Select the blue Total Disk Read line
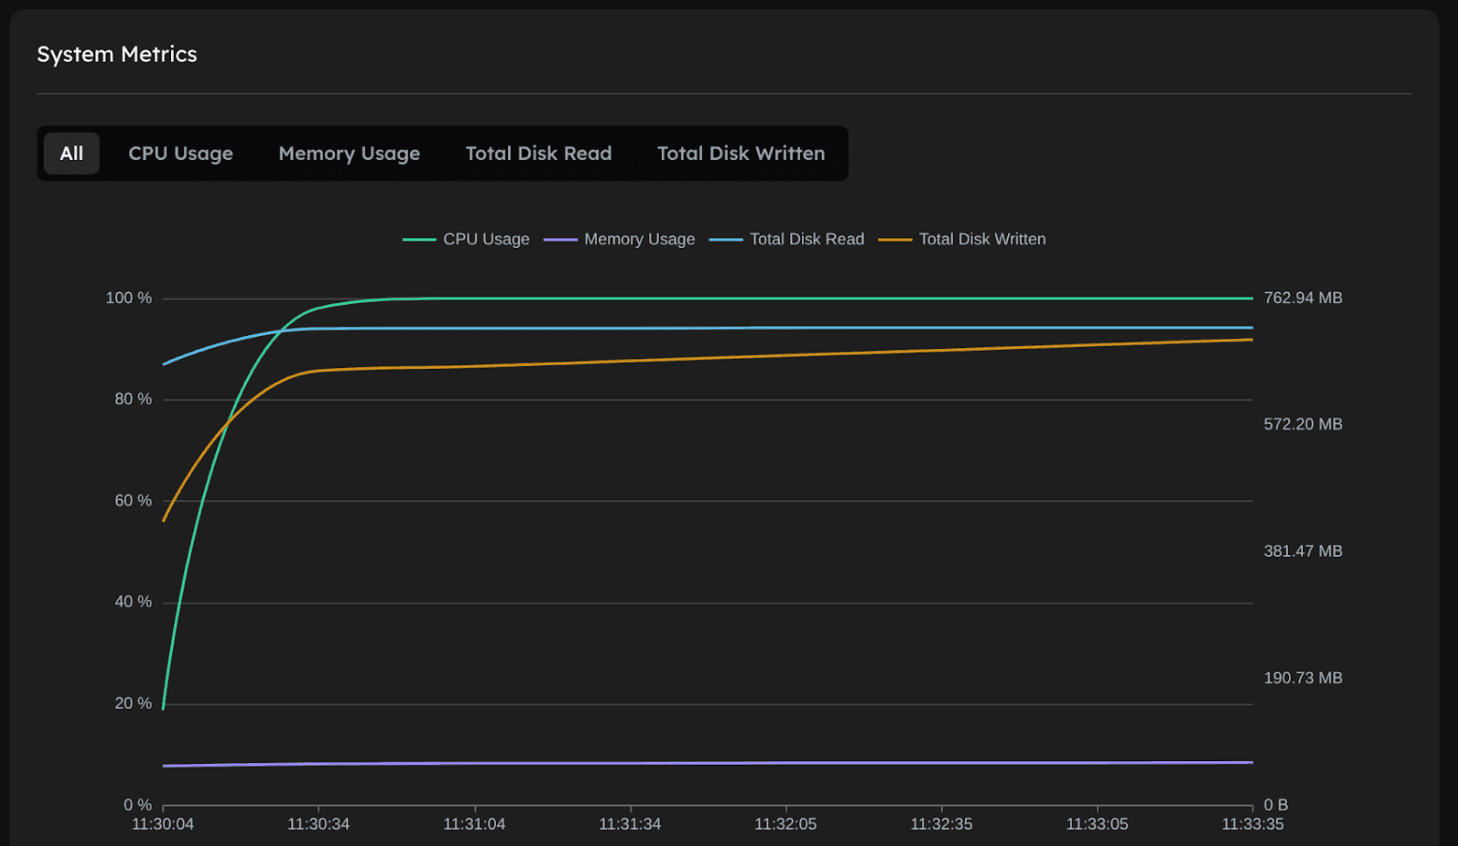The image size is (1458, 846). [600, 327]
